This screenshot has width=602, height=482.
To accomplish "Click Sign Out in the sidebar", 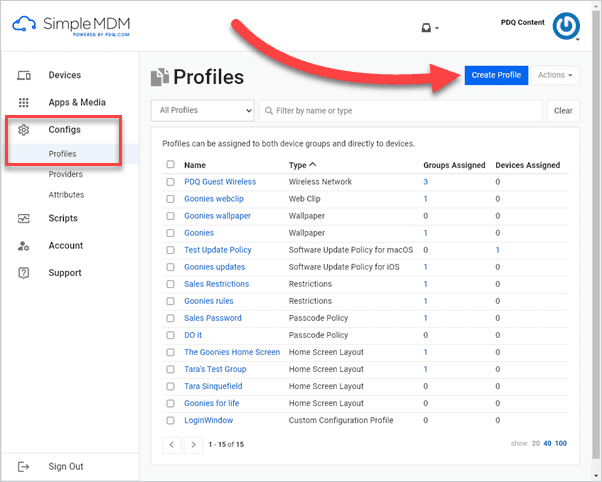I will pyautogui.click(x=66, y=467).
